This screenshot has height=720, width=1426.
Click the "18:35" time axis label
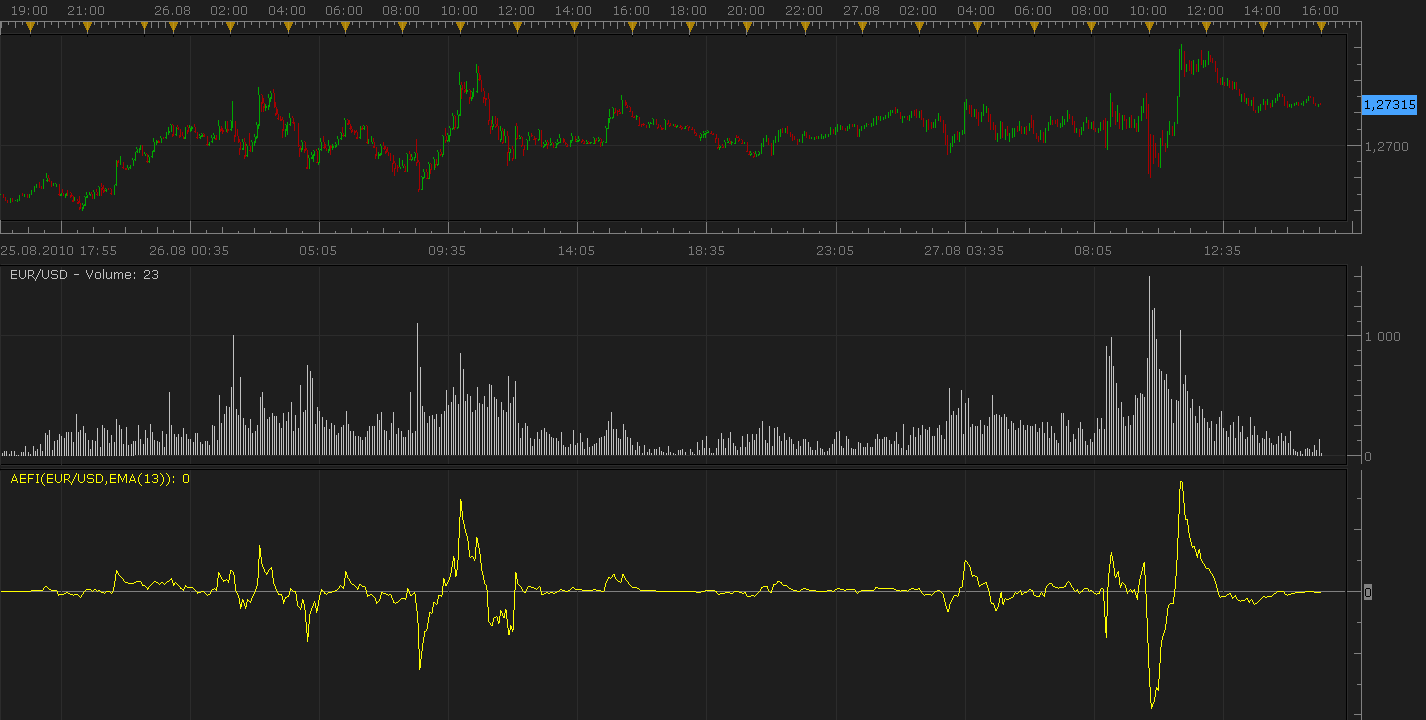(x=705, y=250)
